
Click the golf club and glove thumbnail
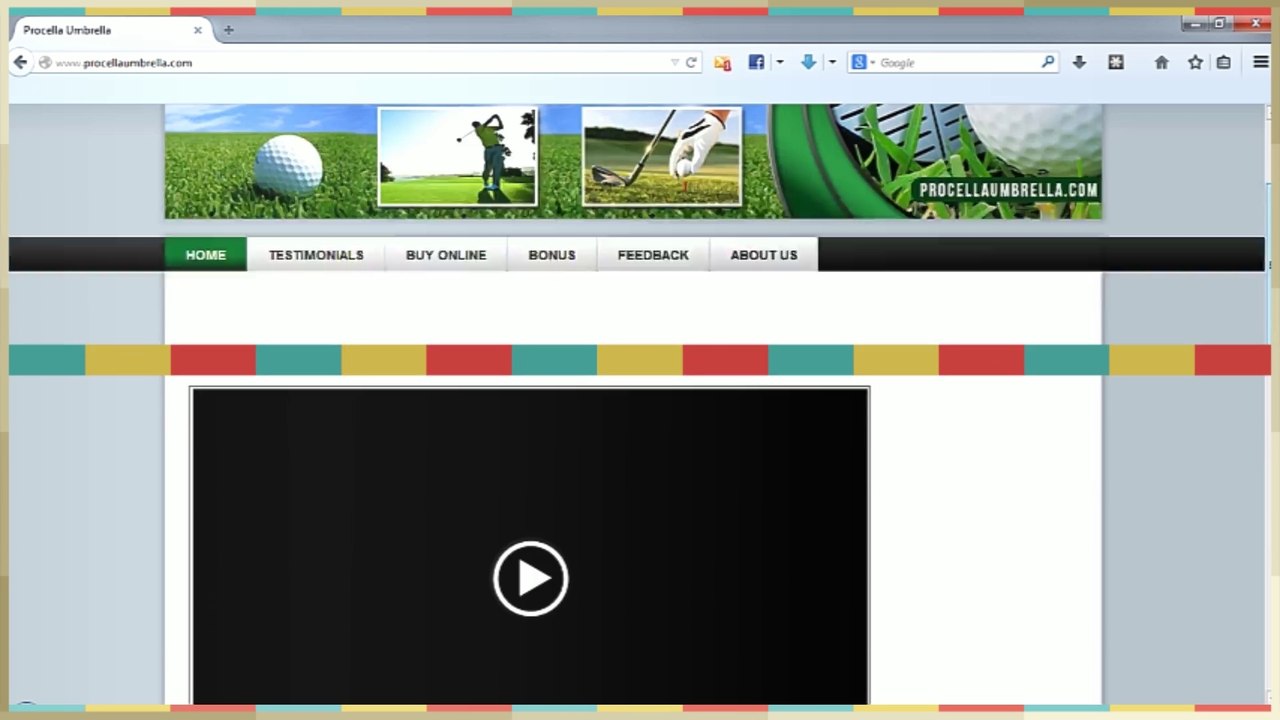coord(662,157)
